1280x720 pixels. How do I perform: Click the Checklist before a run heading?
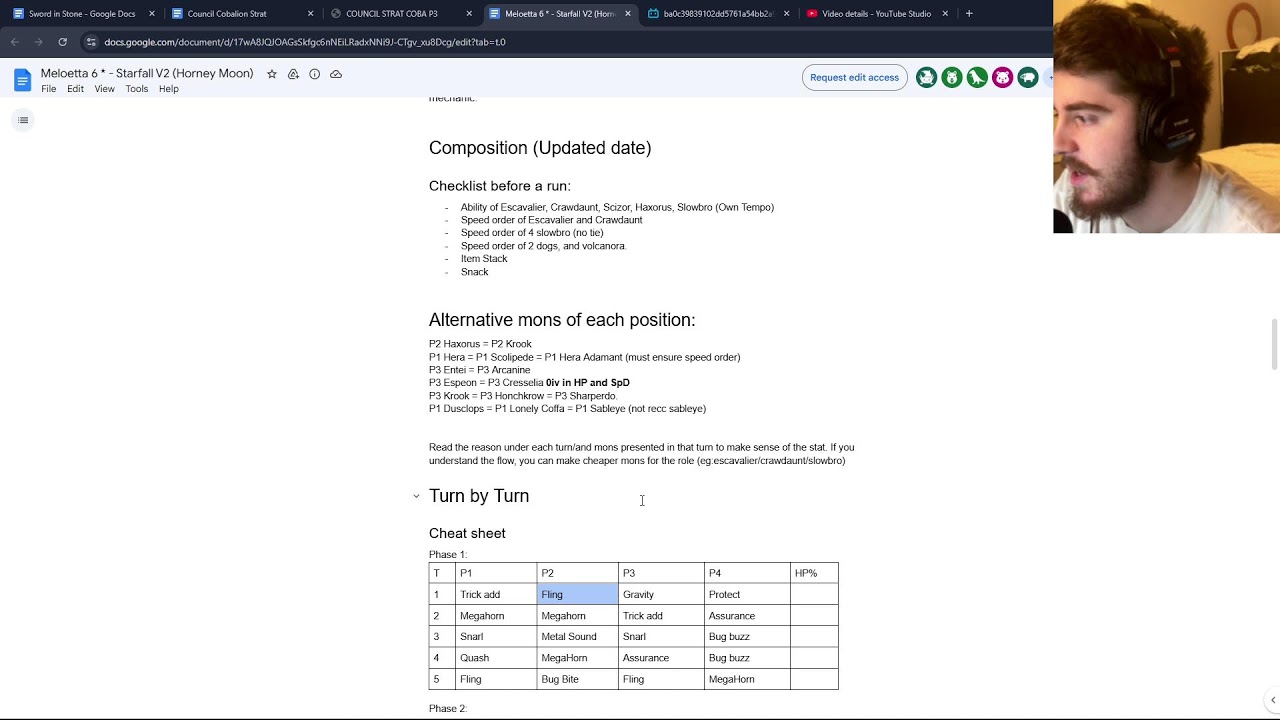[x=500, y=186]
